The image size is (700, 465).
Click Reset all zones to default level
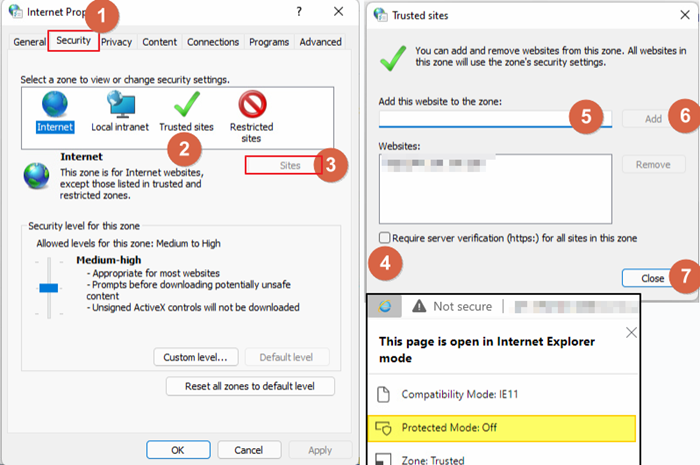pyautogui.click(x=250, y=386)
